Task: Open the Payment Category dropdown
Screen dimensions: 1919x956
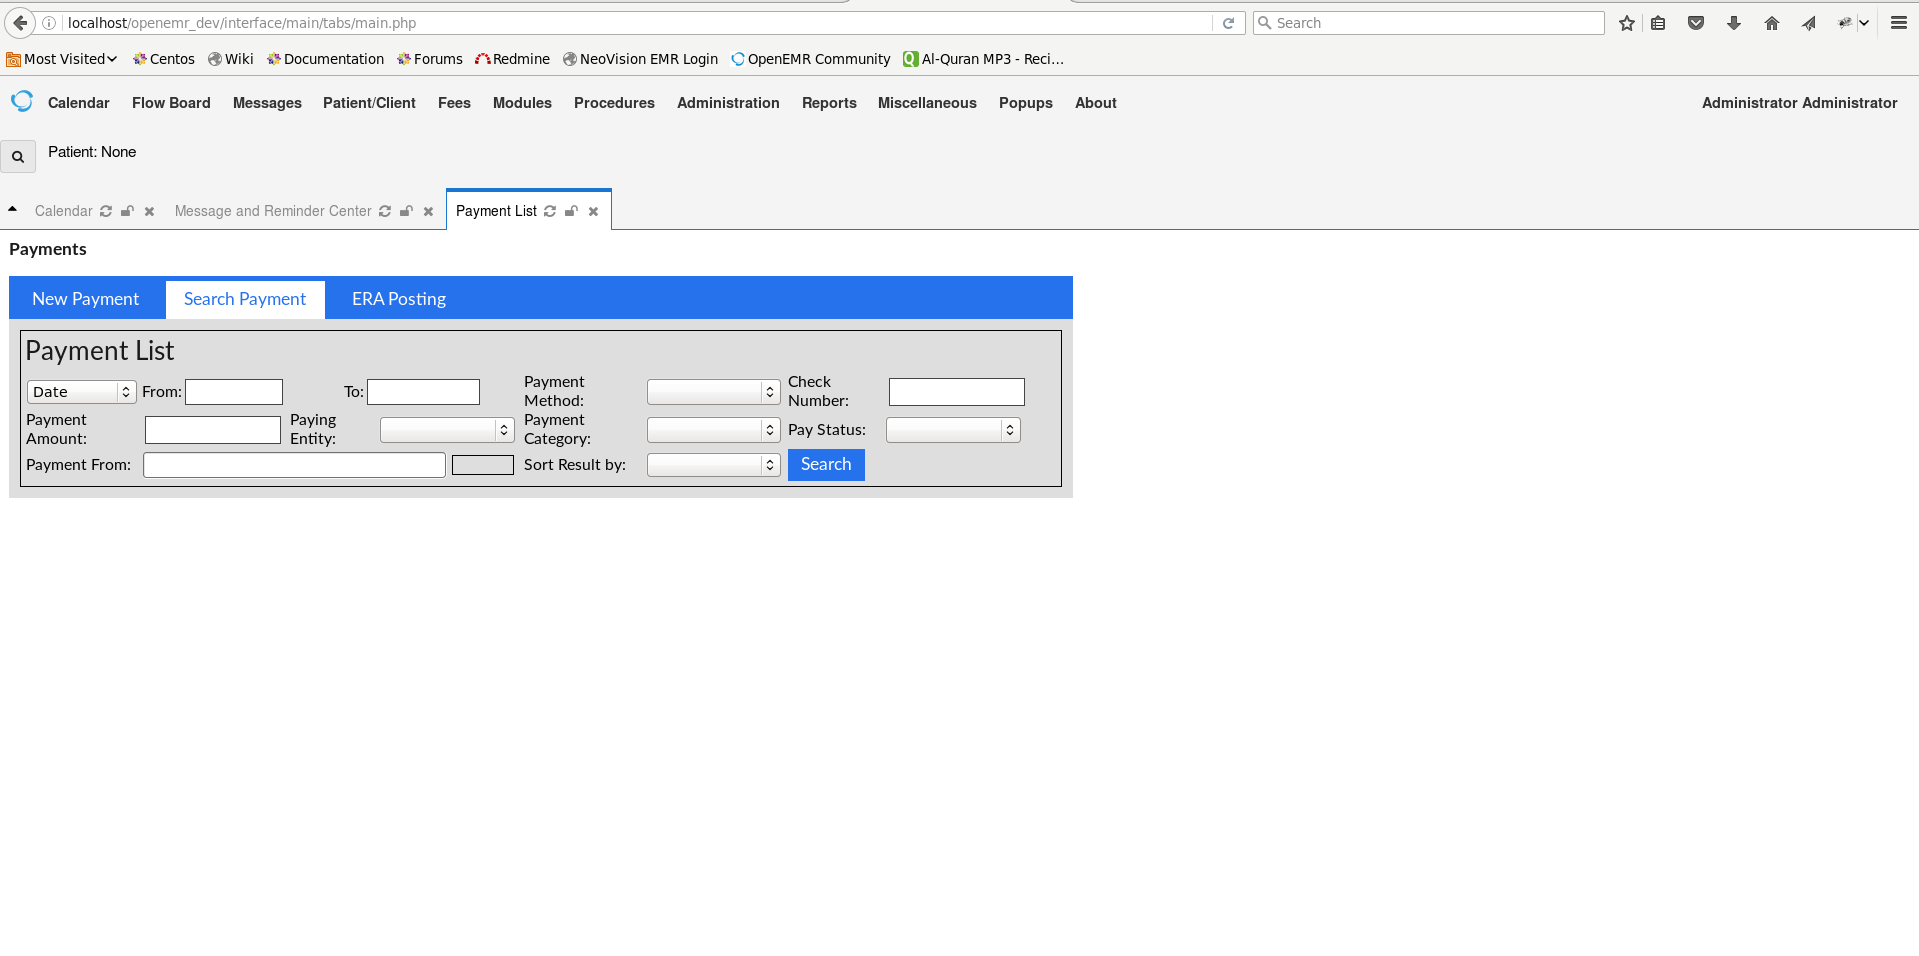Action: (713, 430)
